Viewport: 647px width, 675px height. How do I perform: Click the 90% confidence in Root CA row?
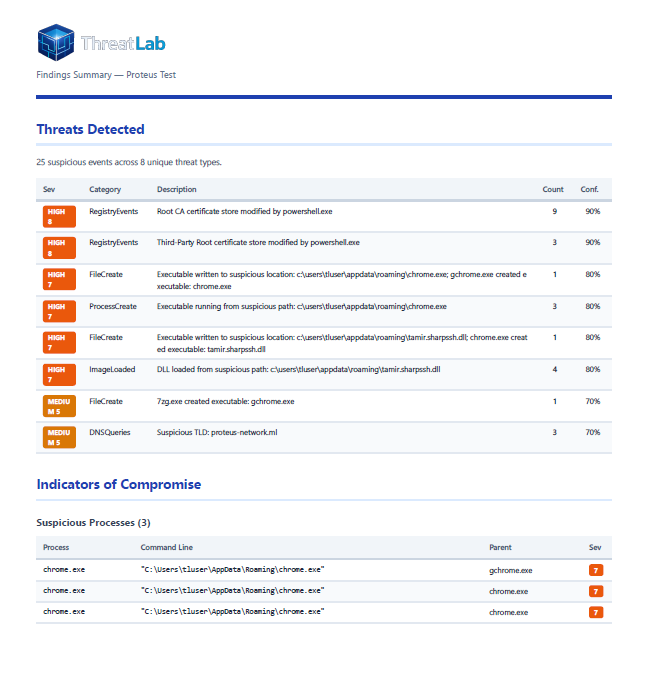click(x=592, y=211)
